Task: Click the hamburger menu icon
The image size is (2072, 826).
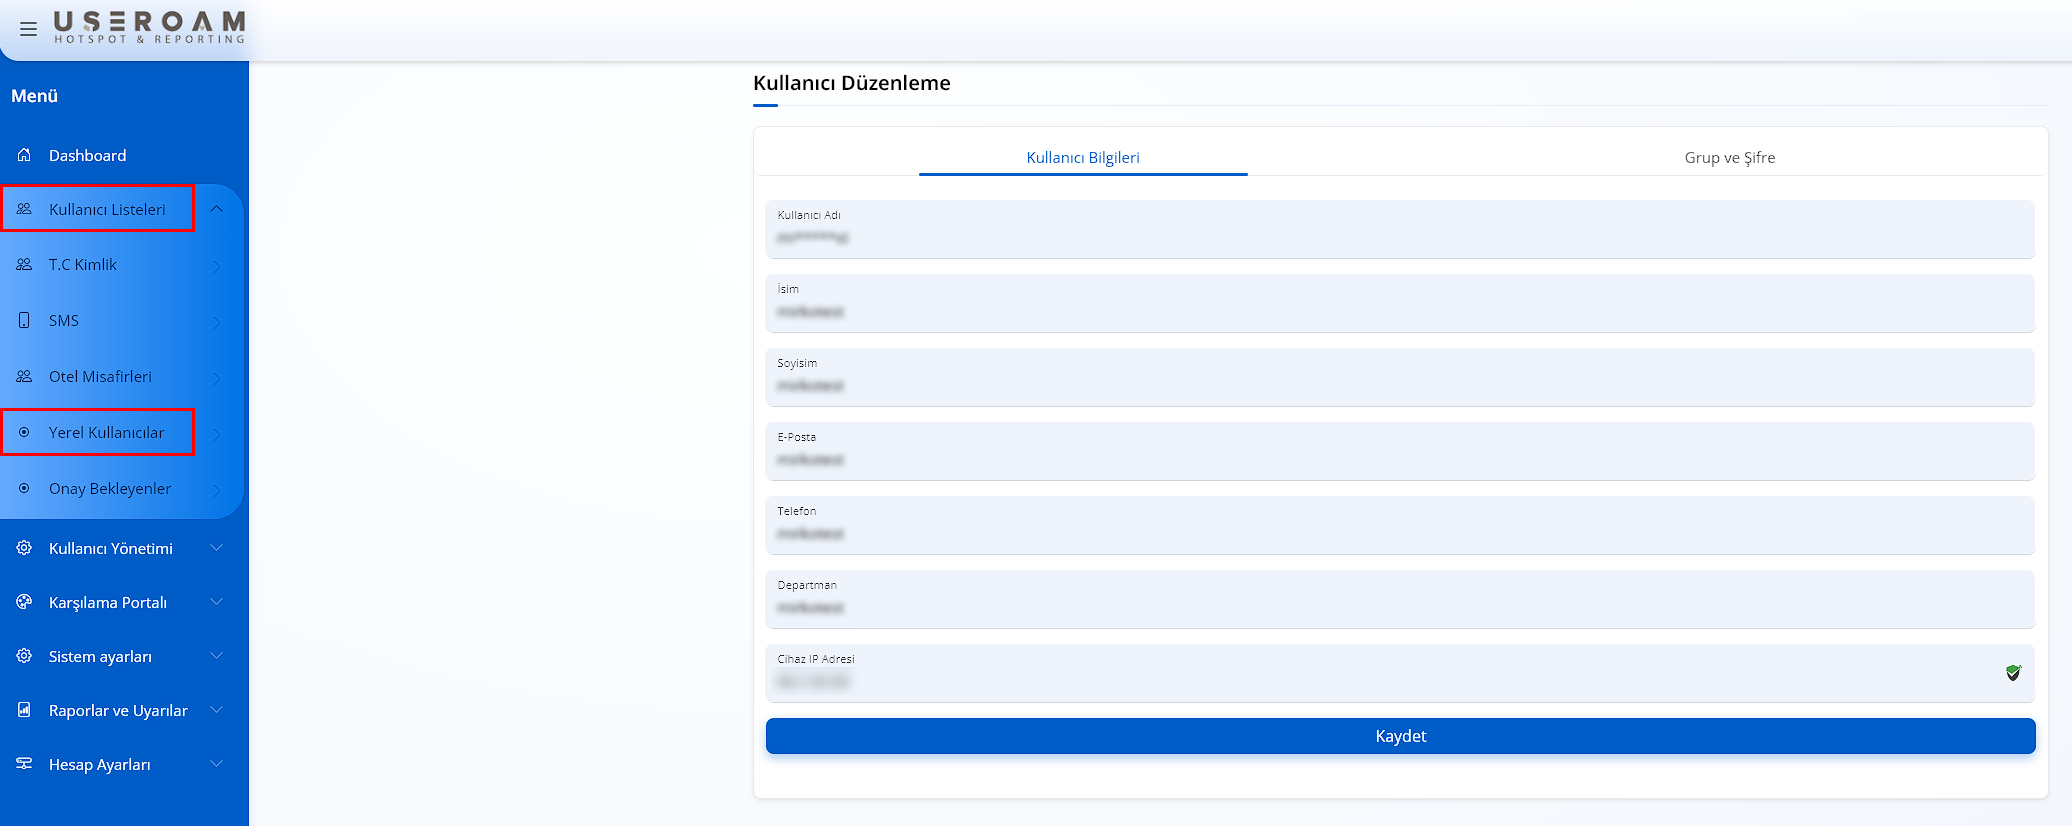Action: (28, 29)
